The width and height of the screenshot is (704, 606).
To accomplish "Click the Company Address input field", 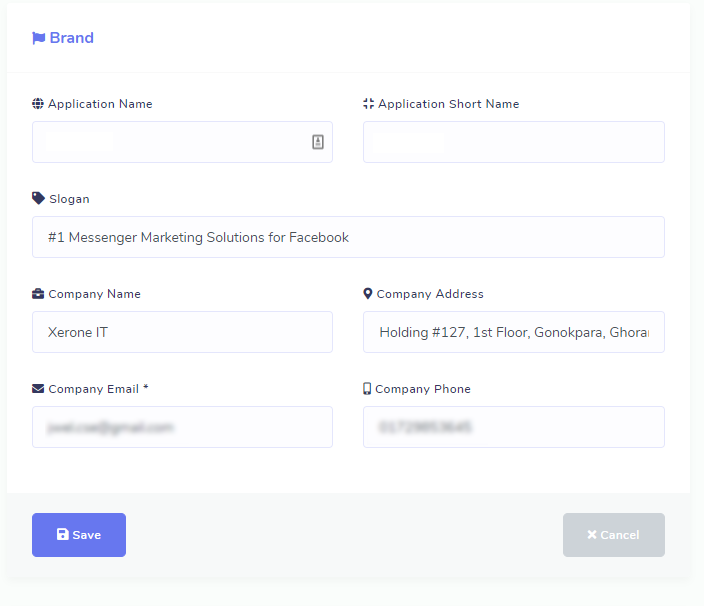I will [513, 332].
